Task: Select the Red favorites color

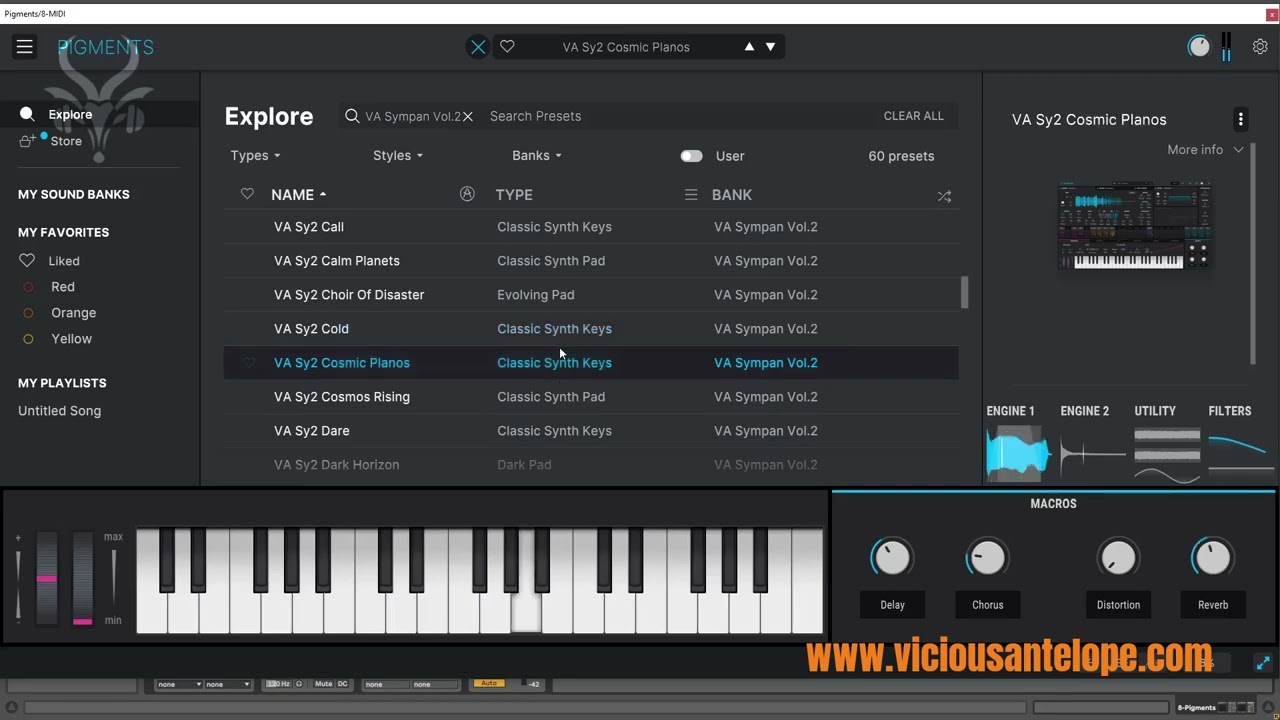Action: pyautogui.click(x=63, y=287)
